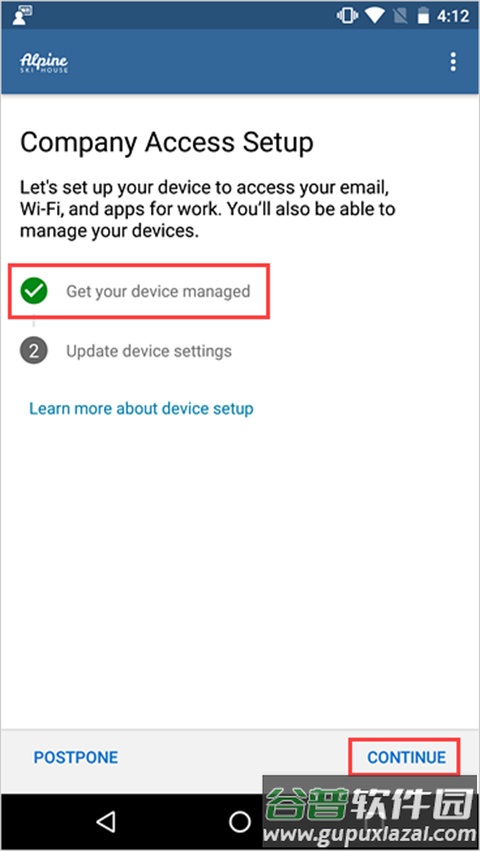Image resolution: width=480 pixels, height=851 pixels.
Task: Tap the Android back navigation triangle
Action: 106,821
